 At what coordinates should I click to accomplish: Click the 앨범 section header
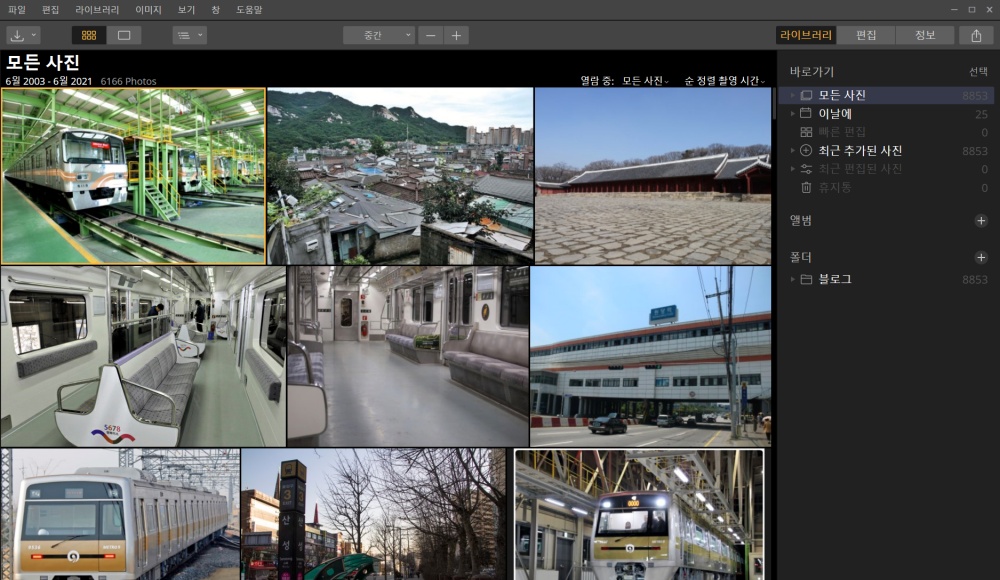(x=801, y=221)
